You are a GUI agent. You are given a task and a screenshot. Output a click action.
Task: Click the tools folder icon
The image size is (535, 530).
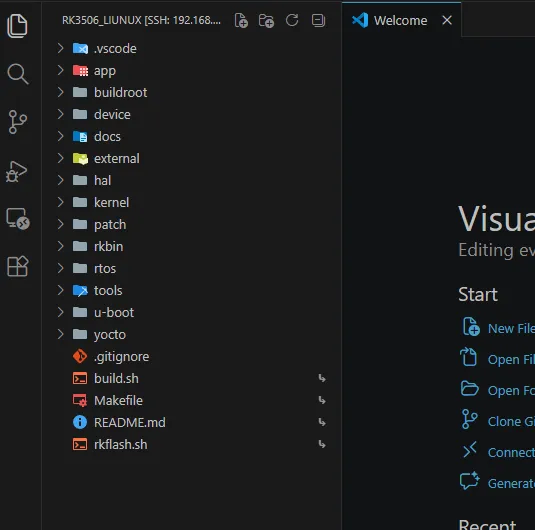[x=81, y=290]
